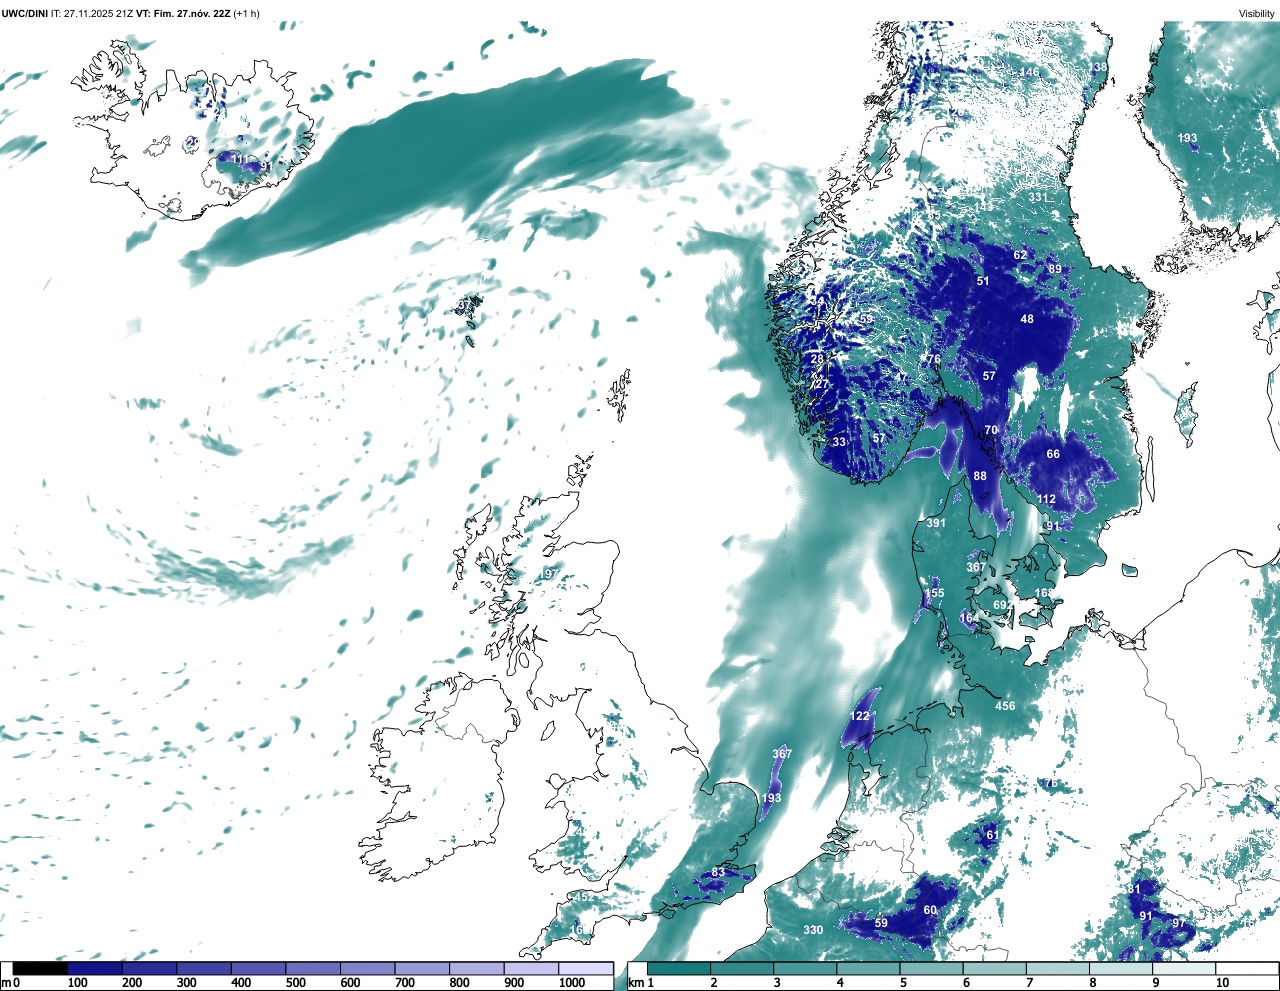Image resolution: width=1280 pixels, height=991 pixels.
Task: Click the '88' visibility value on the map
Action: 980,476
